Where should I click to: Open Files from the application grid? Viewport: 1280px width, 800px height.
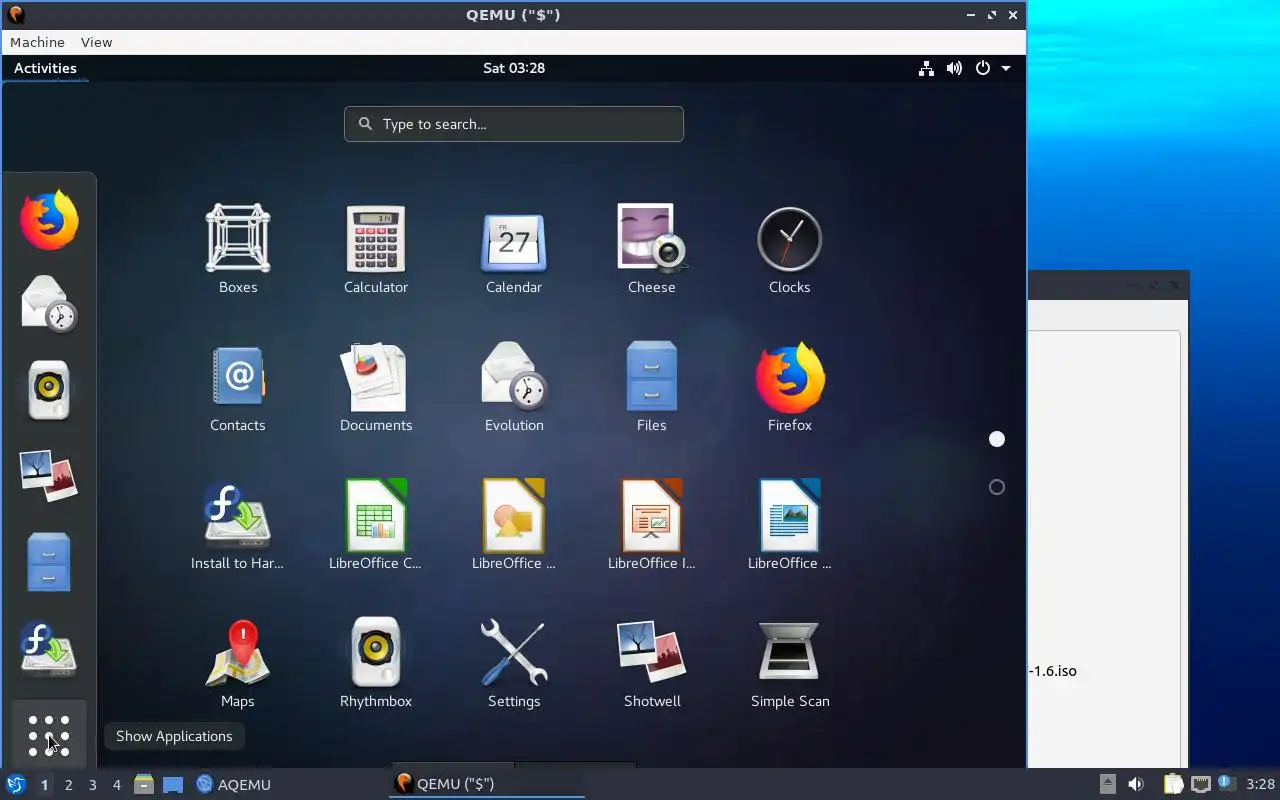tap(652, 387)
